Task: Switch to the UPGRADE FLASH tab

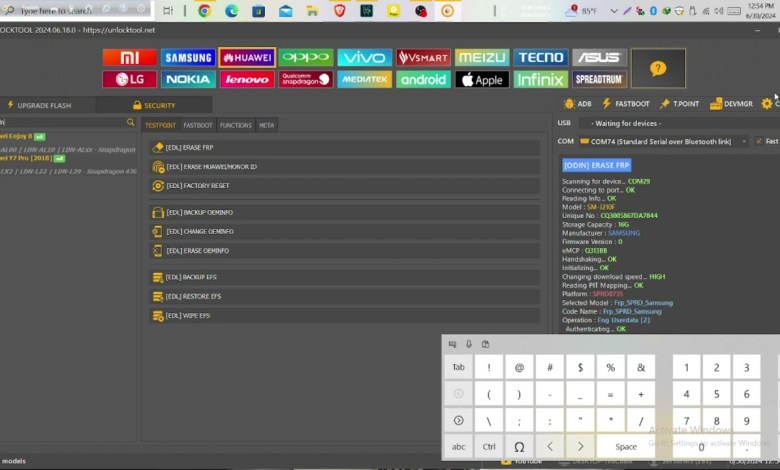Action: click(x=39, y=105)
